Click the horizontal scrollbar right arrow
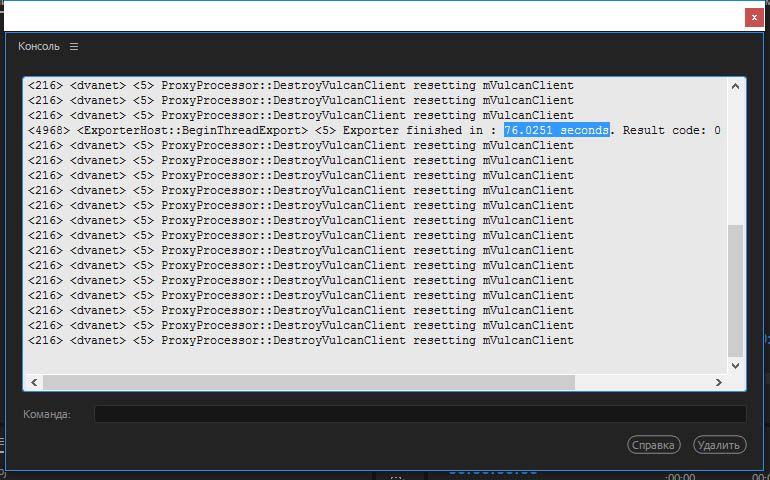This screenshot has width=770, height=480. click(717, 383)
